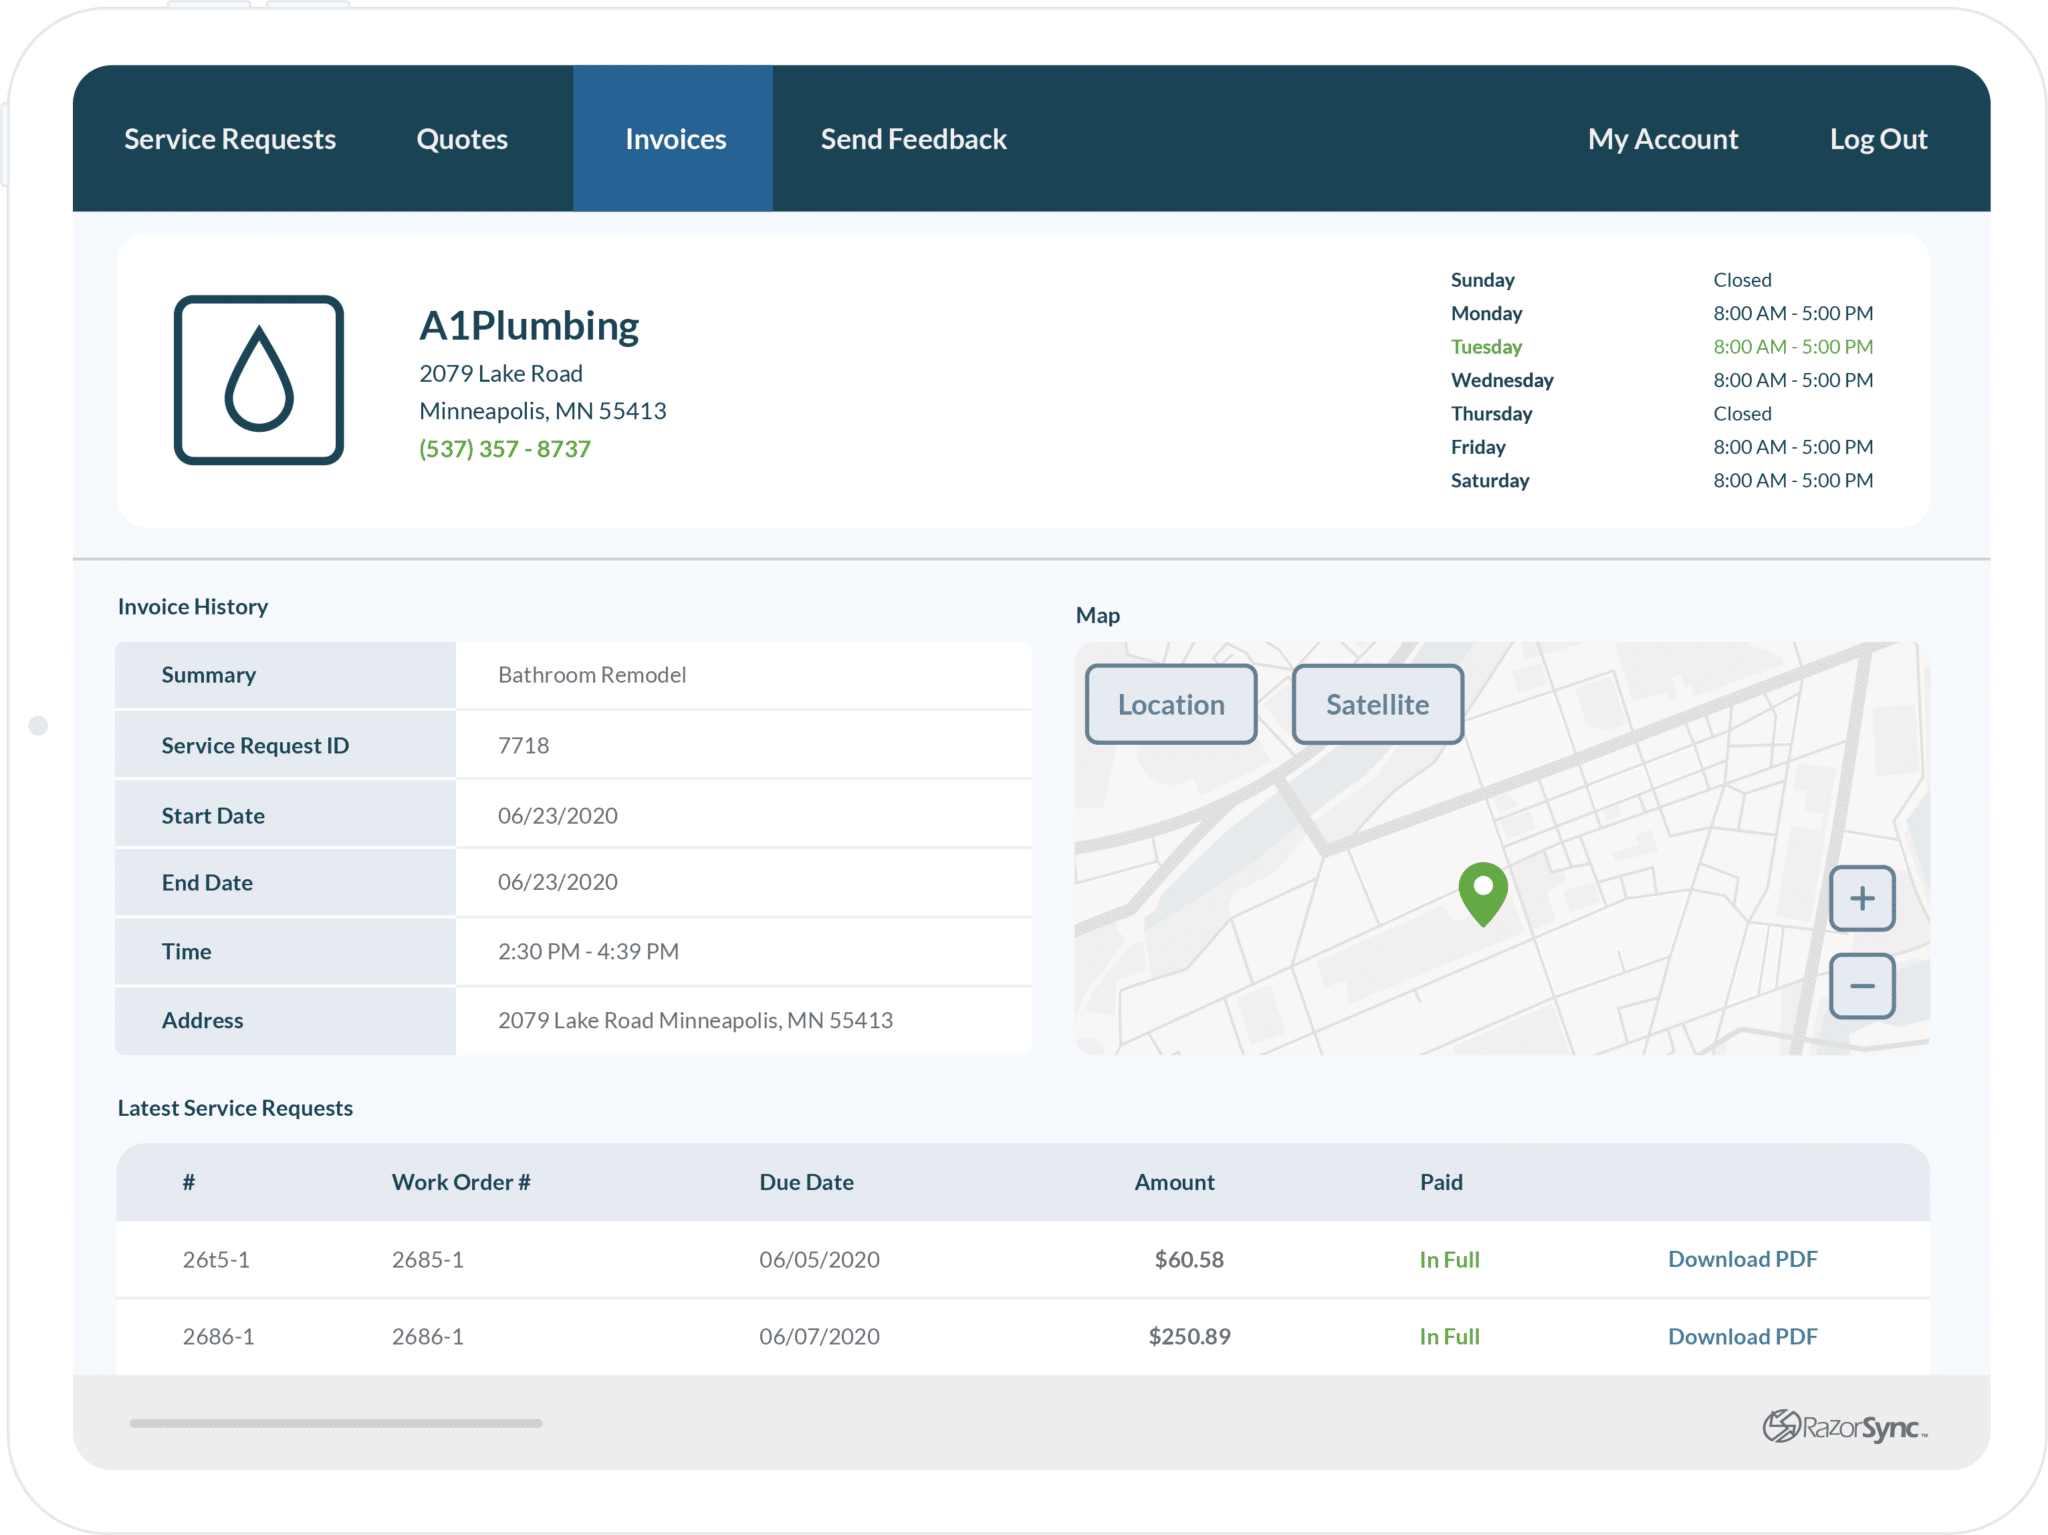Switch to the Quotes tab
The width and height of the screenshot is (2048, 1535).
point(461,139)
